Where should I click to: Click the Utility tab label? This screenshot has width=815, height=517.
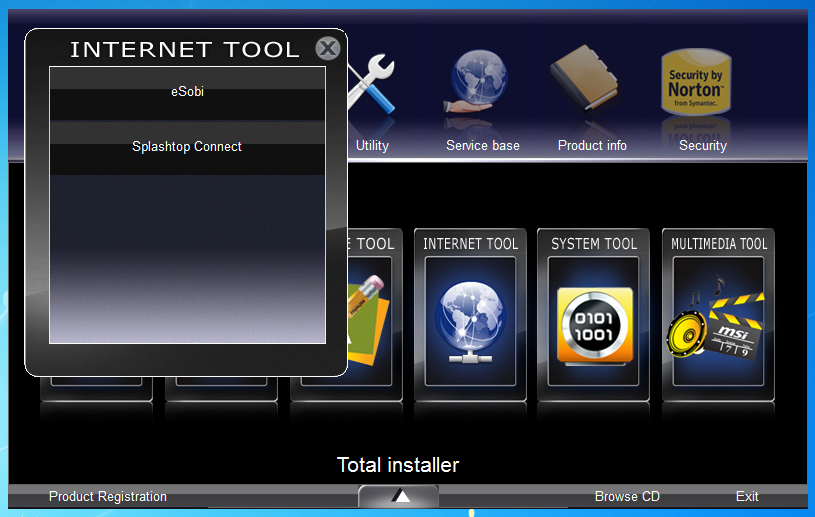(x=372, y=145)
